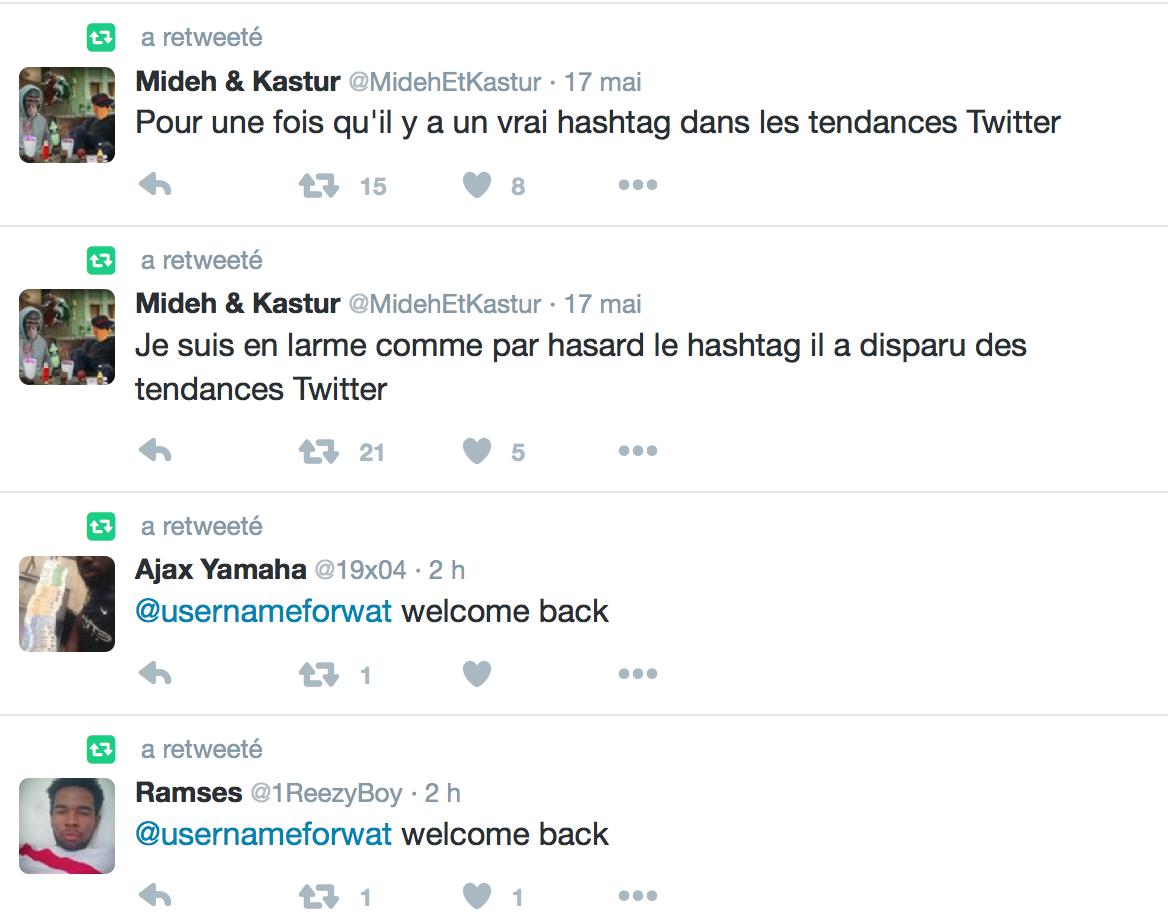This screenshot has width=1168, height=922.
Task: Reply to Ramses's welcome back tweet
Action: click(x=155, y=896)
